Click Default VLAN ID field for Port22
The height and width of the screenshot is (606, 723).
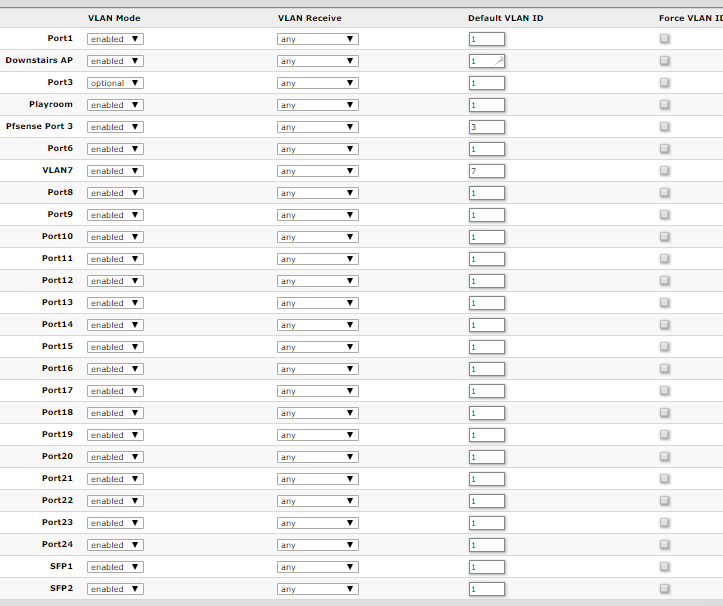pos(486,501)
